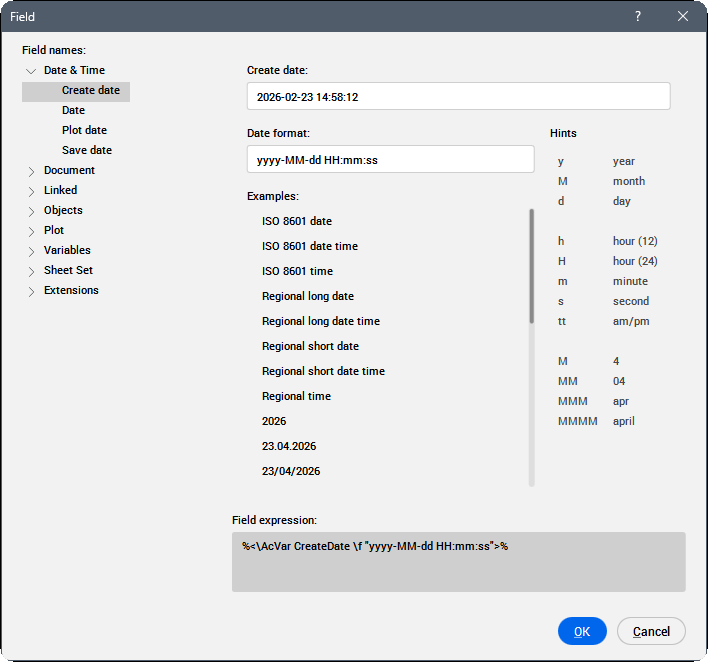Image resolution: width=708 pixels, height=662 pixels.
Task: Click the Create date value field
Action: click(x=458, y=97)
